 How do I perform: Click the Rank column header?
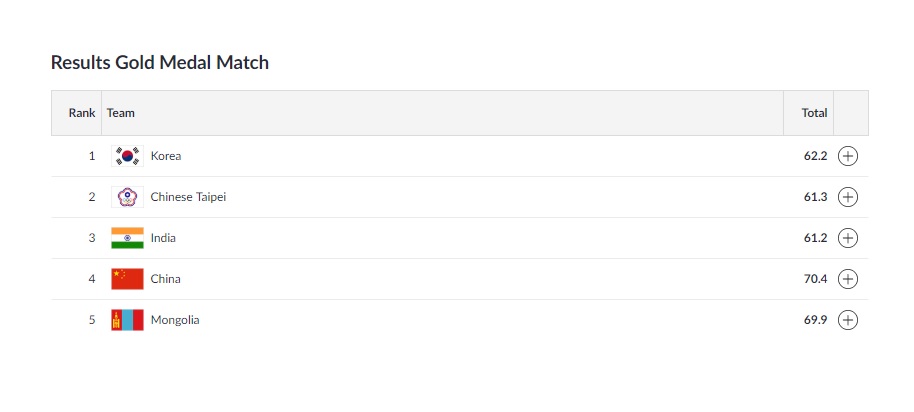82,113
